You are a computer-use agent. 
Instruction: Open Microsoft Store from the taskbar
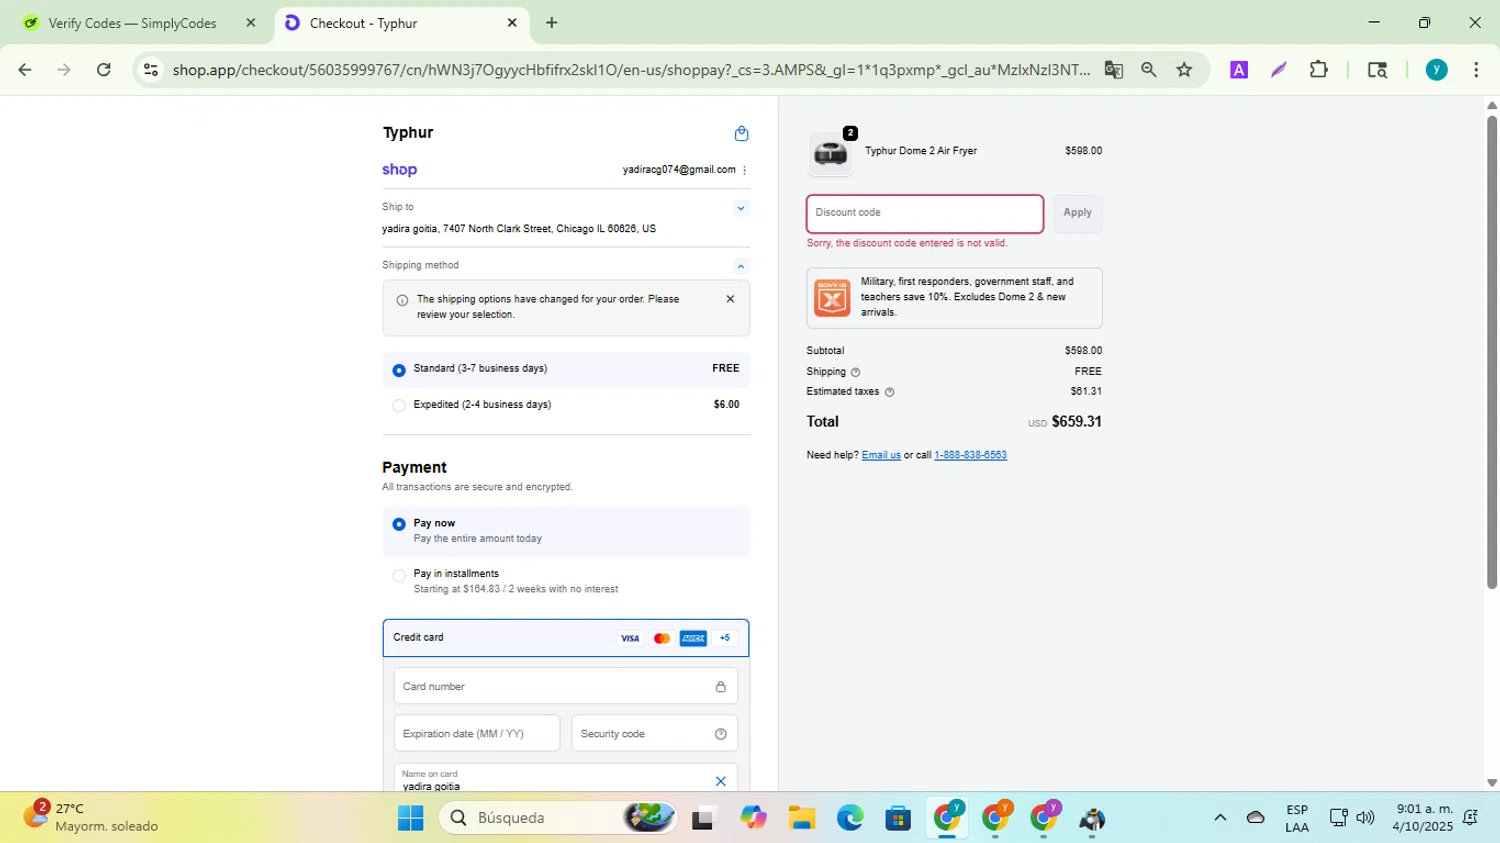tap(898, 819)
